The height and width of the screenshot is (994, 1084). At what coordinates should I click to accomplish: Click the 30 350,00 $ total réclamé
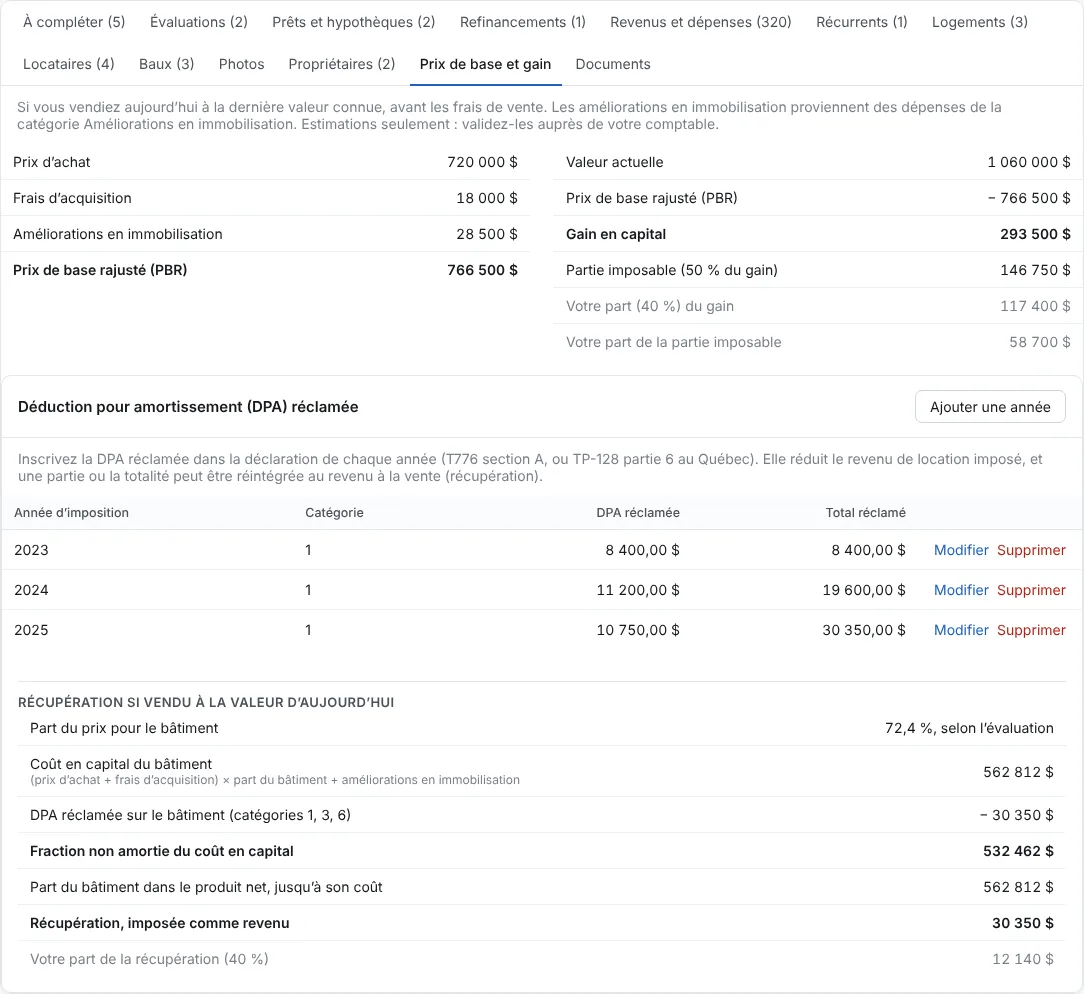(863, 630)
